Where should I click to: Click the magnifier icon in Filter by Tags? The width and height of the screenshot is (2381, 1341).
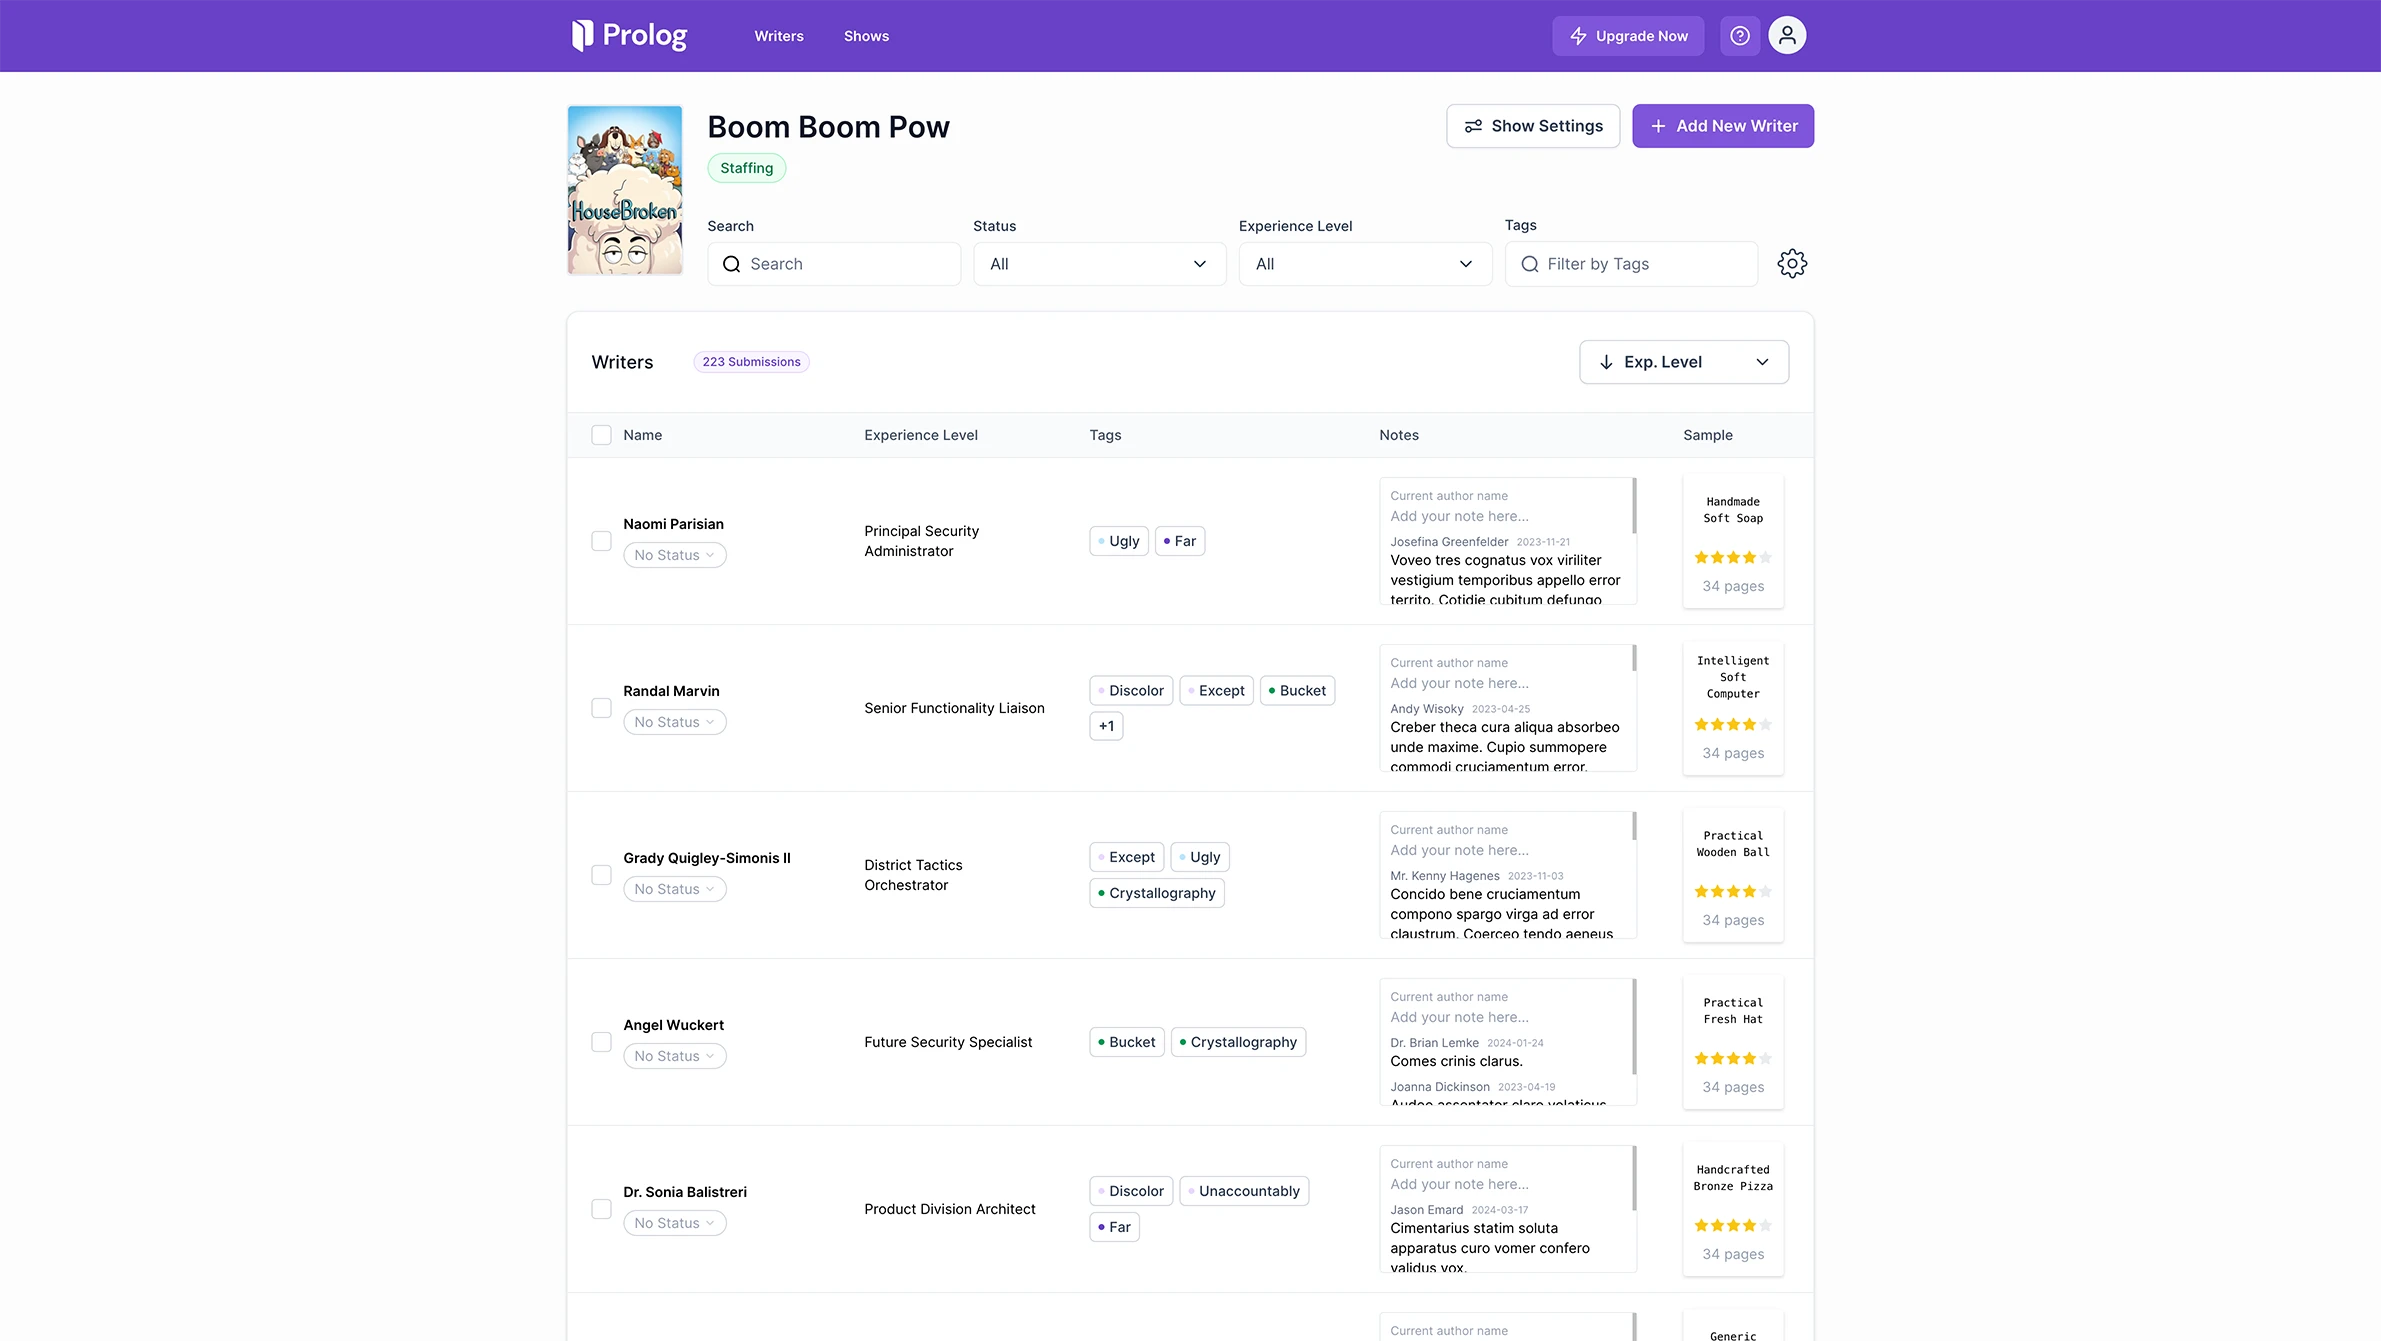click(x=1530, y=264)
